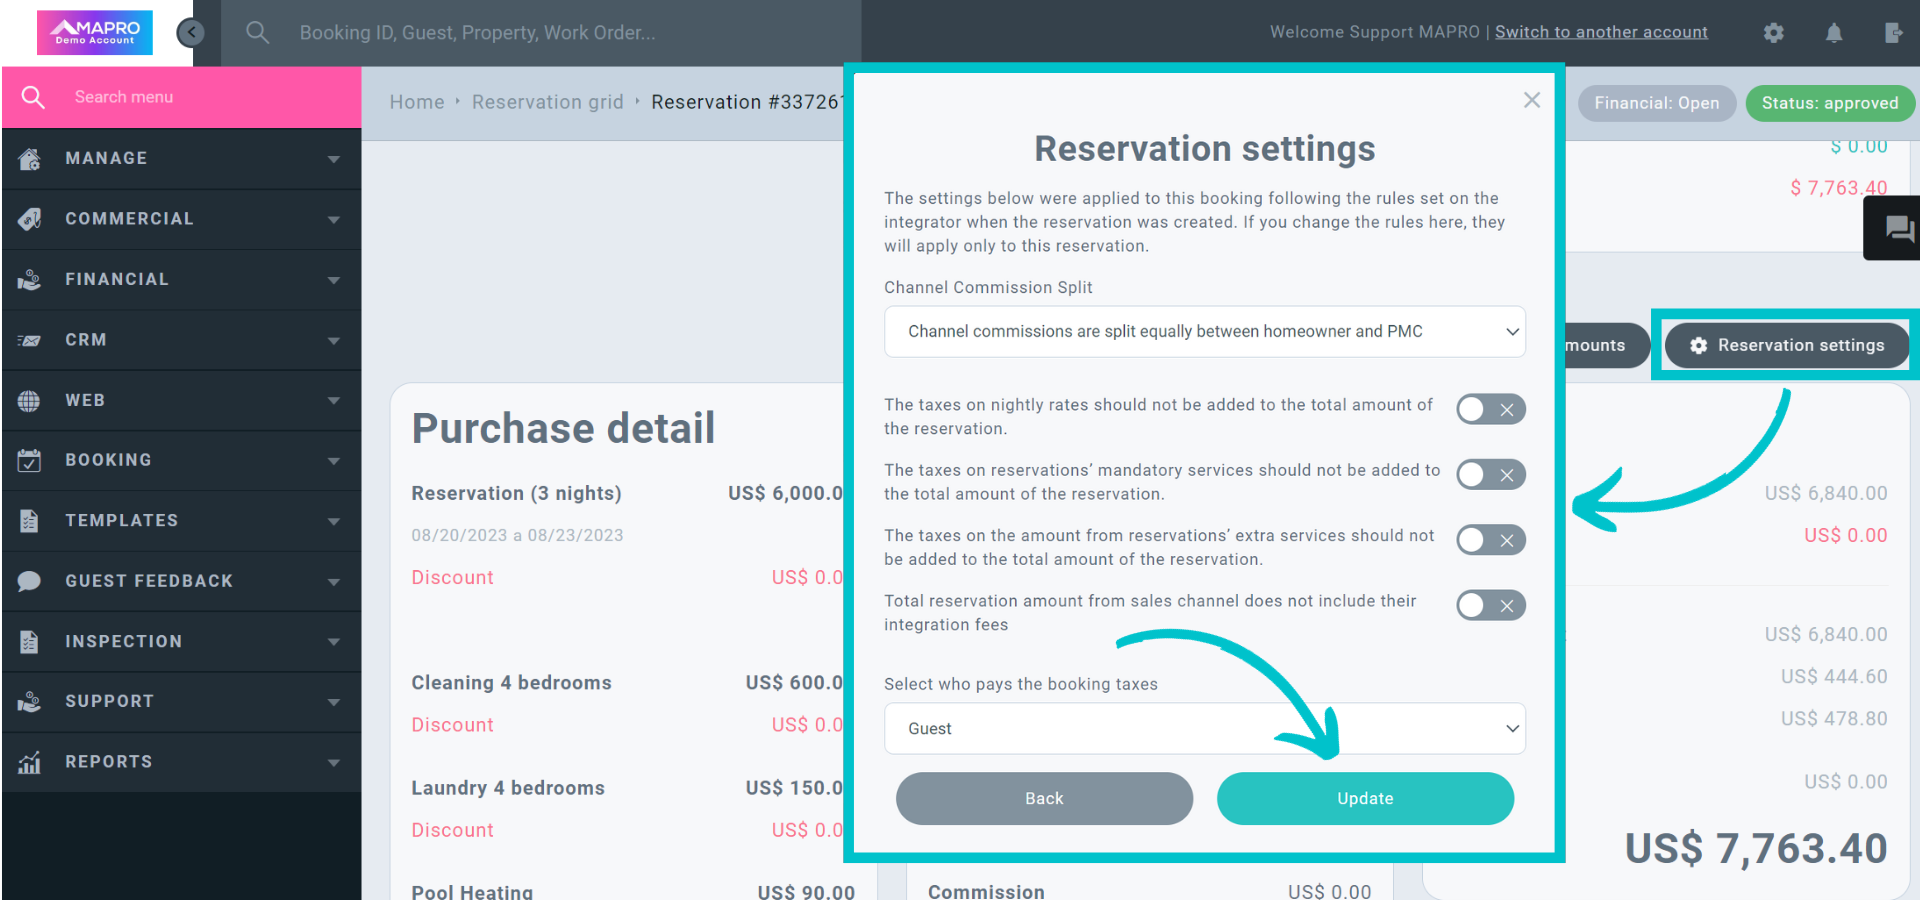This screenshot has width=1920, height=900.
Task: Toggle mandatory services taxes setting on
Action: pyautogui.click(x=1490, y=474)
